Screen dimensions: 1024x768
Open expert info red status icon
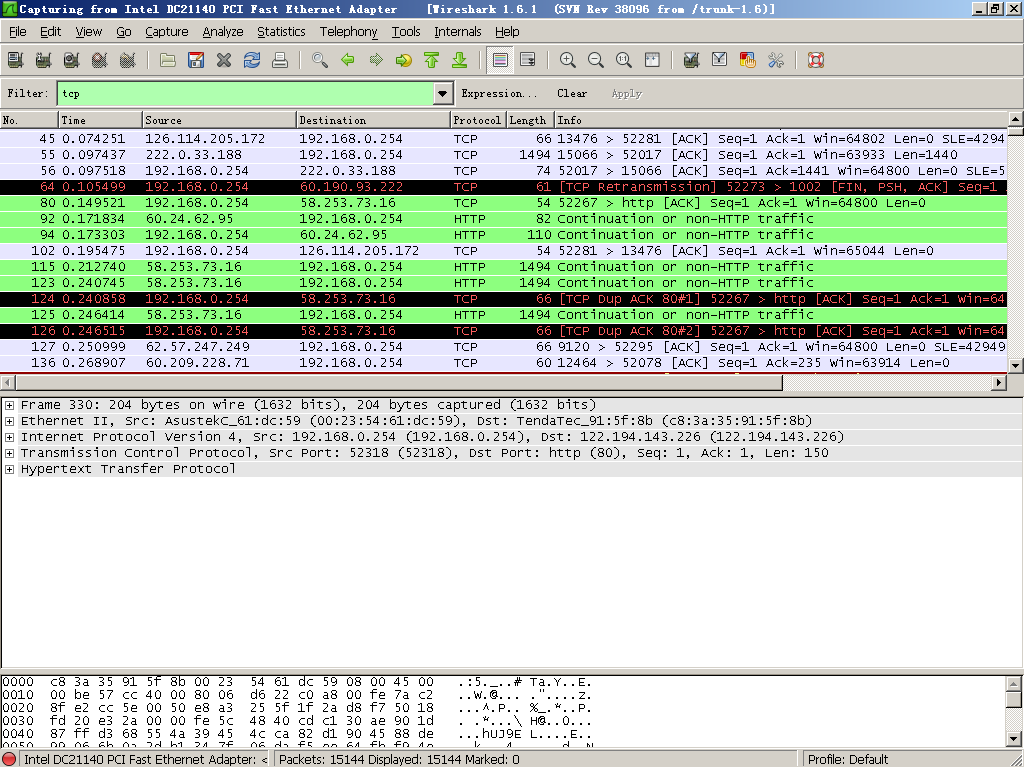click(9, 759)
